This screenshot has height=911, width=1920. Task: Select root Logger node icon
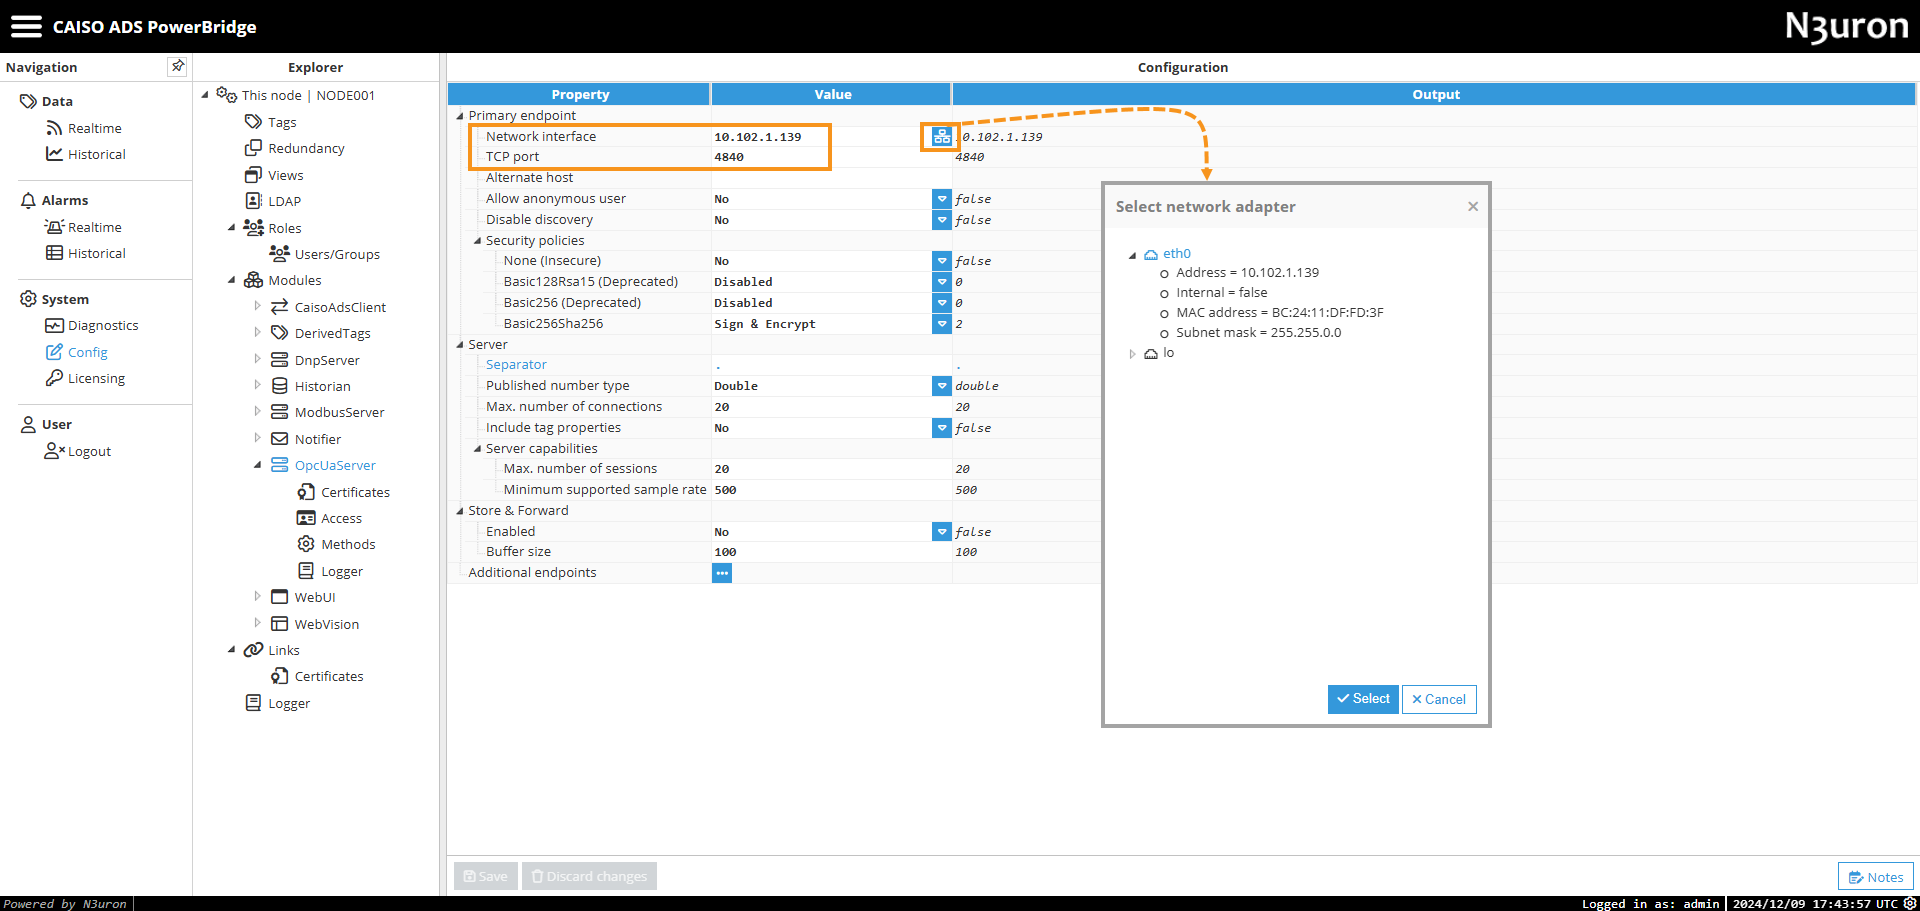pos(253,703)
